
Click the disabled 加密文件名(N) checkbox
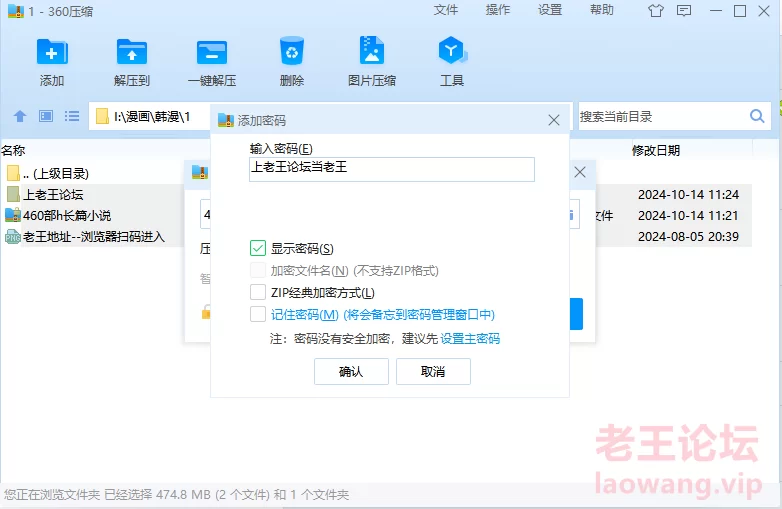pyautogui.click(x=258, y=270)
